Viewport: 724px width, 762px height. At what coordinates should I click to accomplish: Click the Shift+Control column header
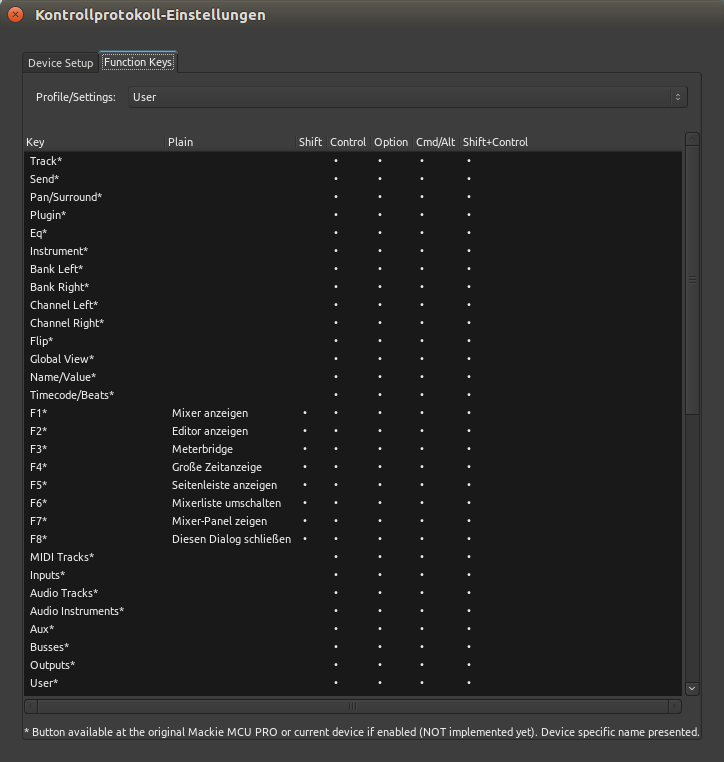[x=495, y=142]
